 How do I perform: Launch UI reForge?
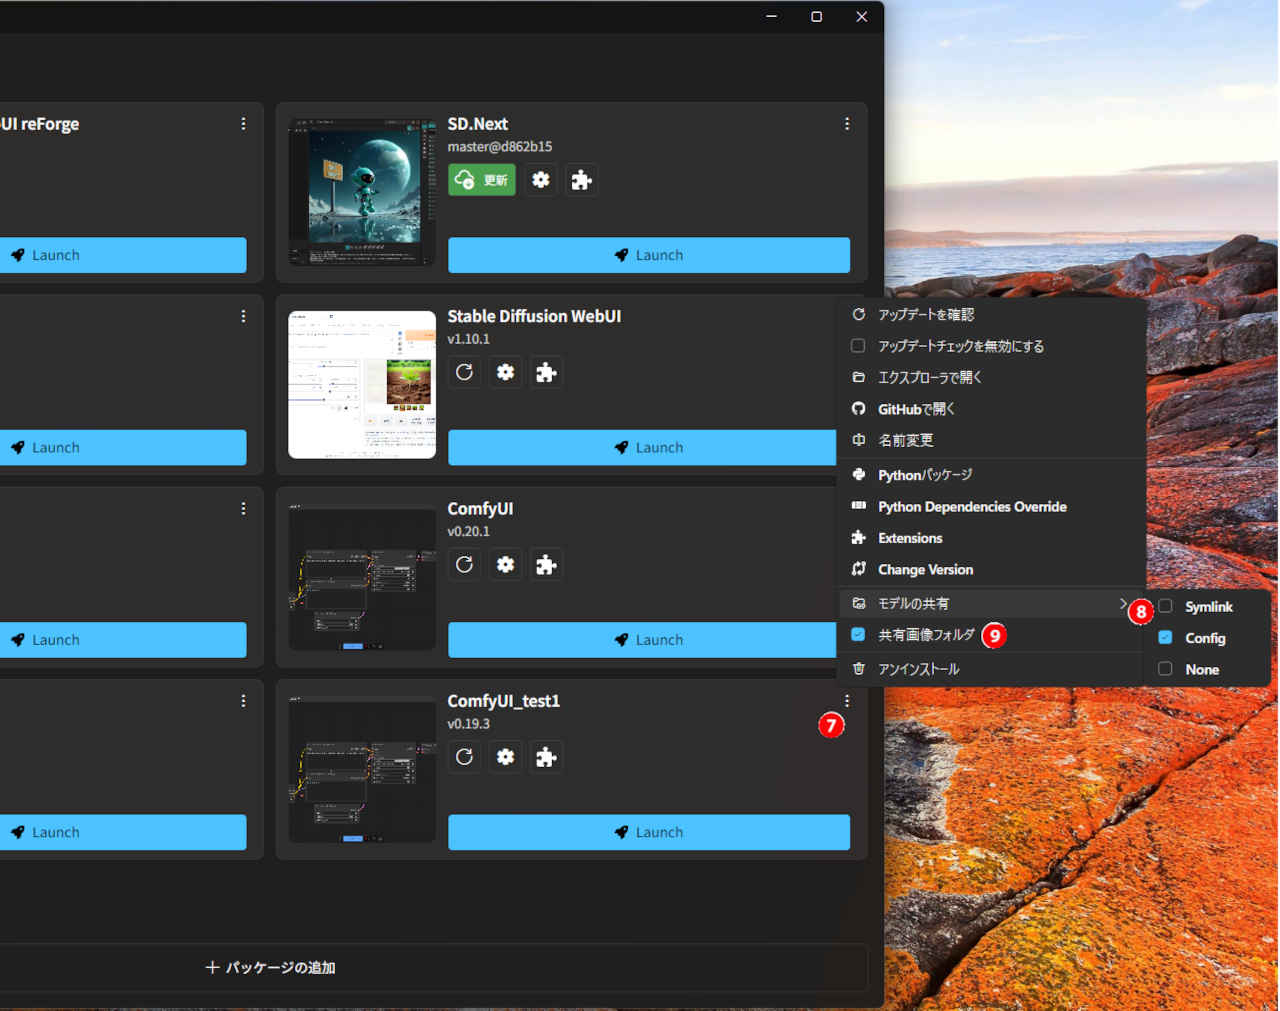[x=123, y=255]
